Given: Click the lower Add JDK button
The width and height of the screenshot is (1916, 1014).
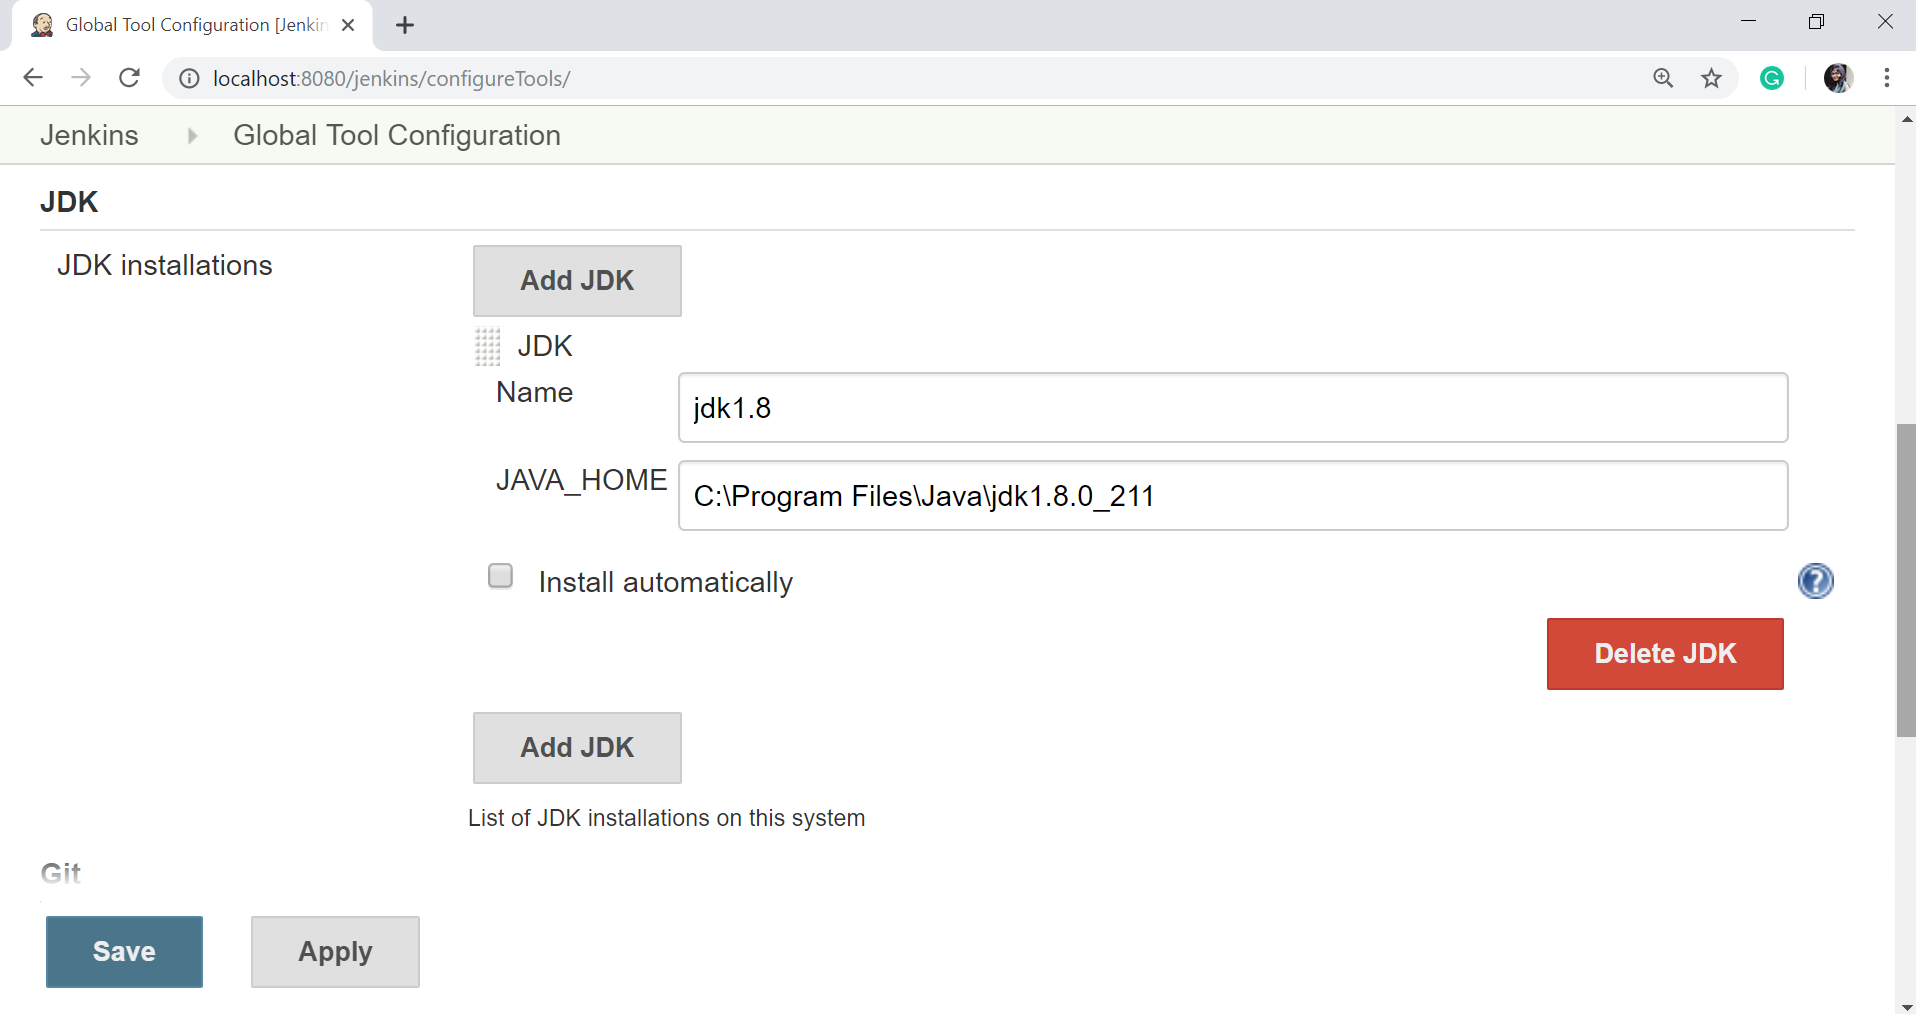Looking at the screenshot, I should 577,748.
